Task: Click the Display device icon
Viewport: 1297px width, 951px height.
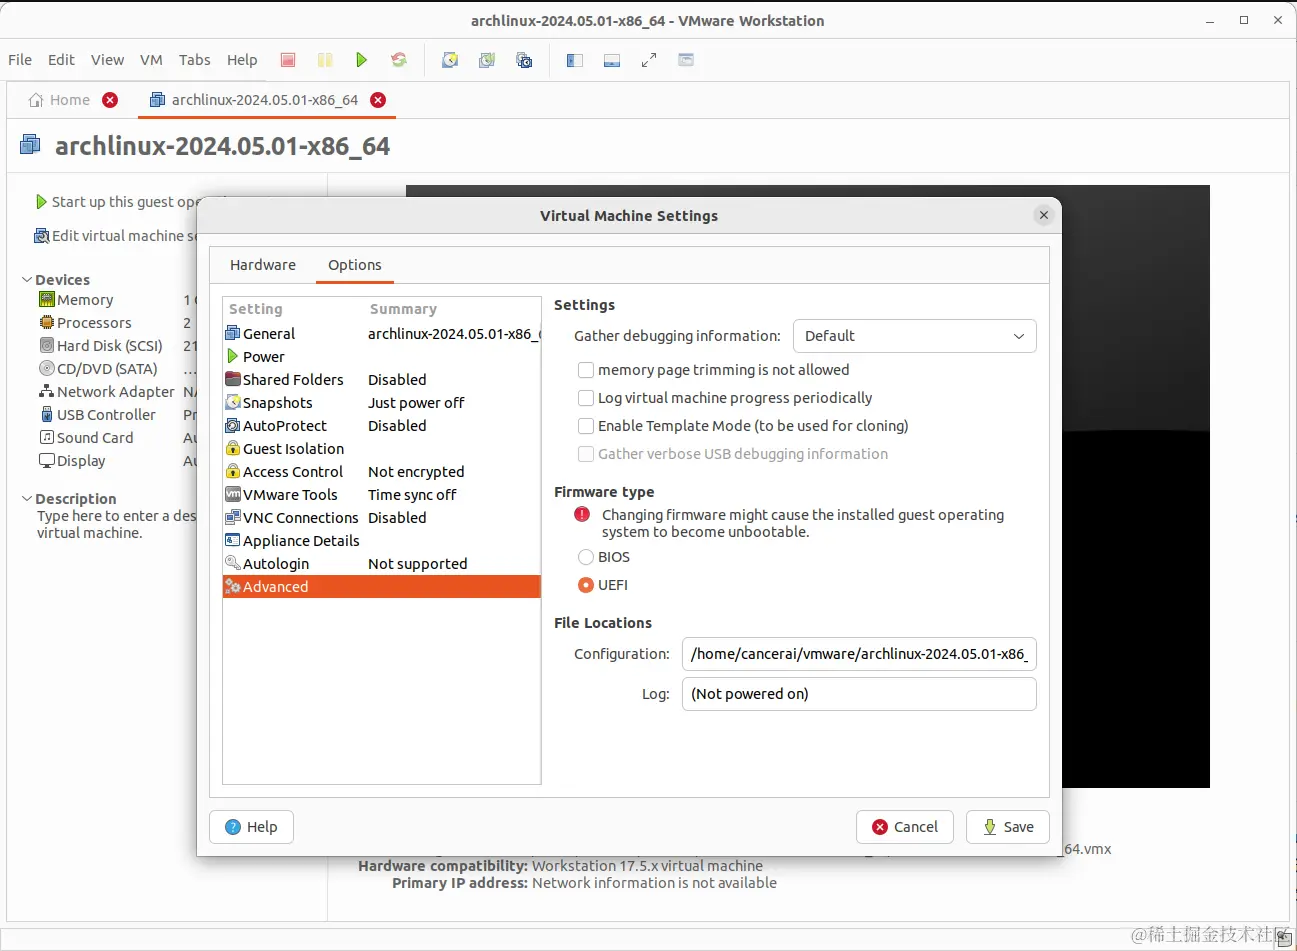Action: (47, 461)
